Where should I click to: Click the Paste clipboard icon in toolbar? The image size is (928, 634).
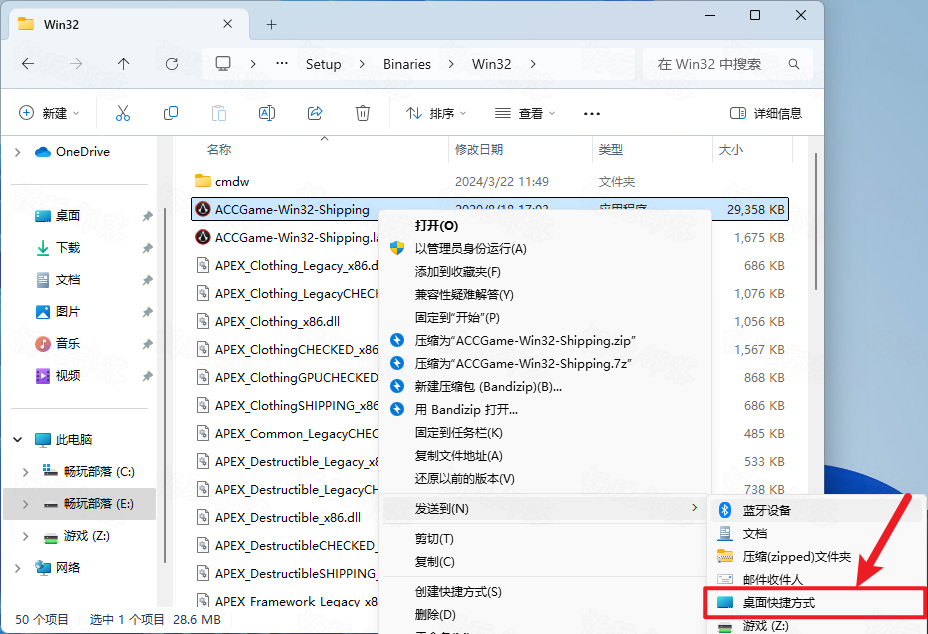219,113
